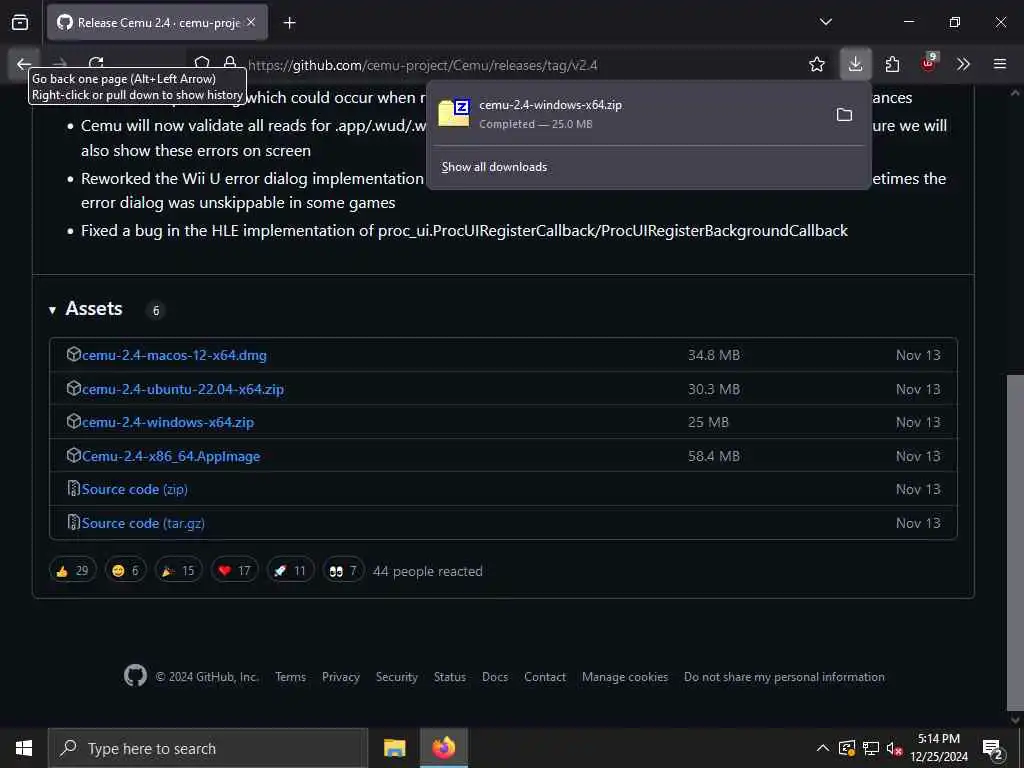Download cemu-2.4-windows-x64.zip from assets

167,423
